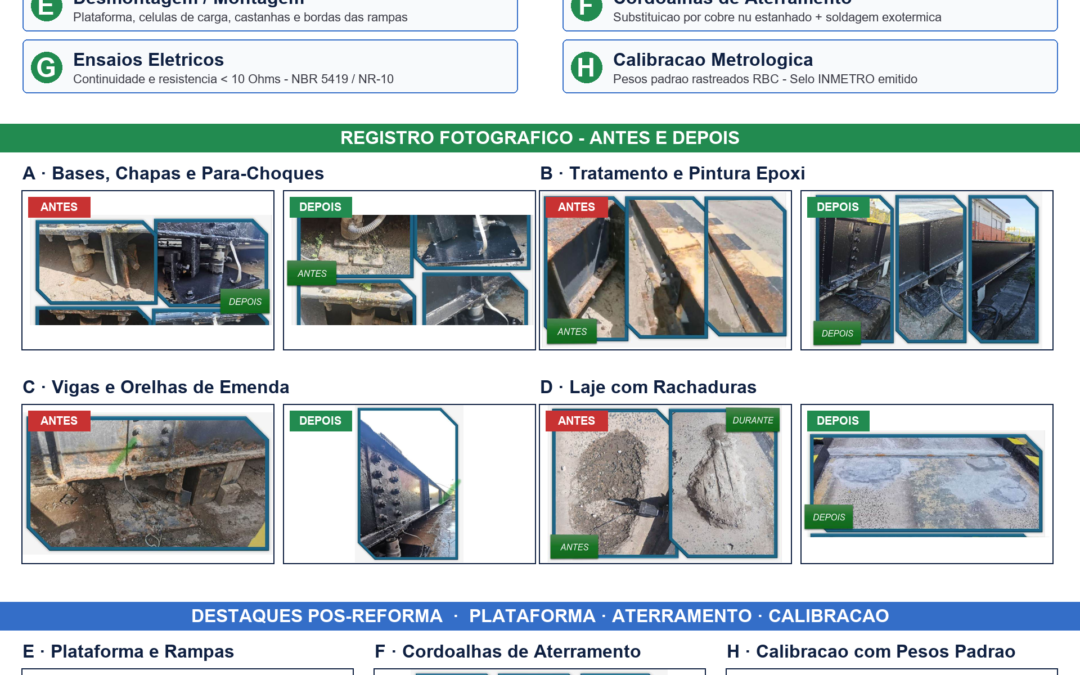Select the 'Plataforma, celulas de carga' subtitle
The height and width of the screenshot is (675, 1080).
point(240,17)
